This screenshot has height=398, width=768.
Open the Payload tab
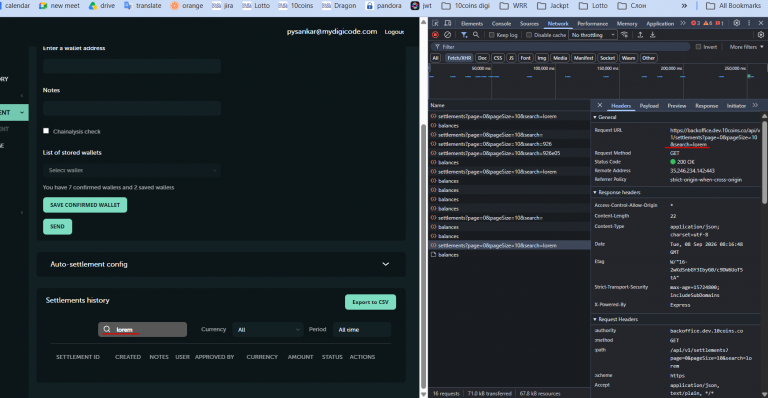649,106
